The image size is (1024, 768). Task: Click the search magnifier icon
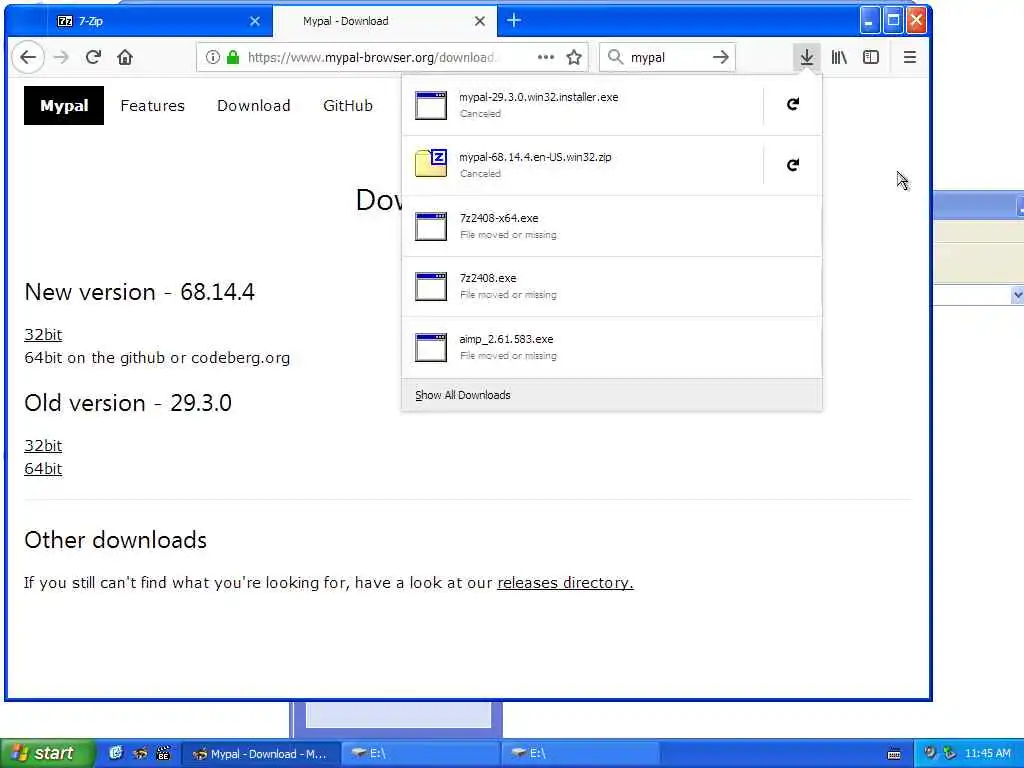point(615,57)
